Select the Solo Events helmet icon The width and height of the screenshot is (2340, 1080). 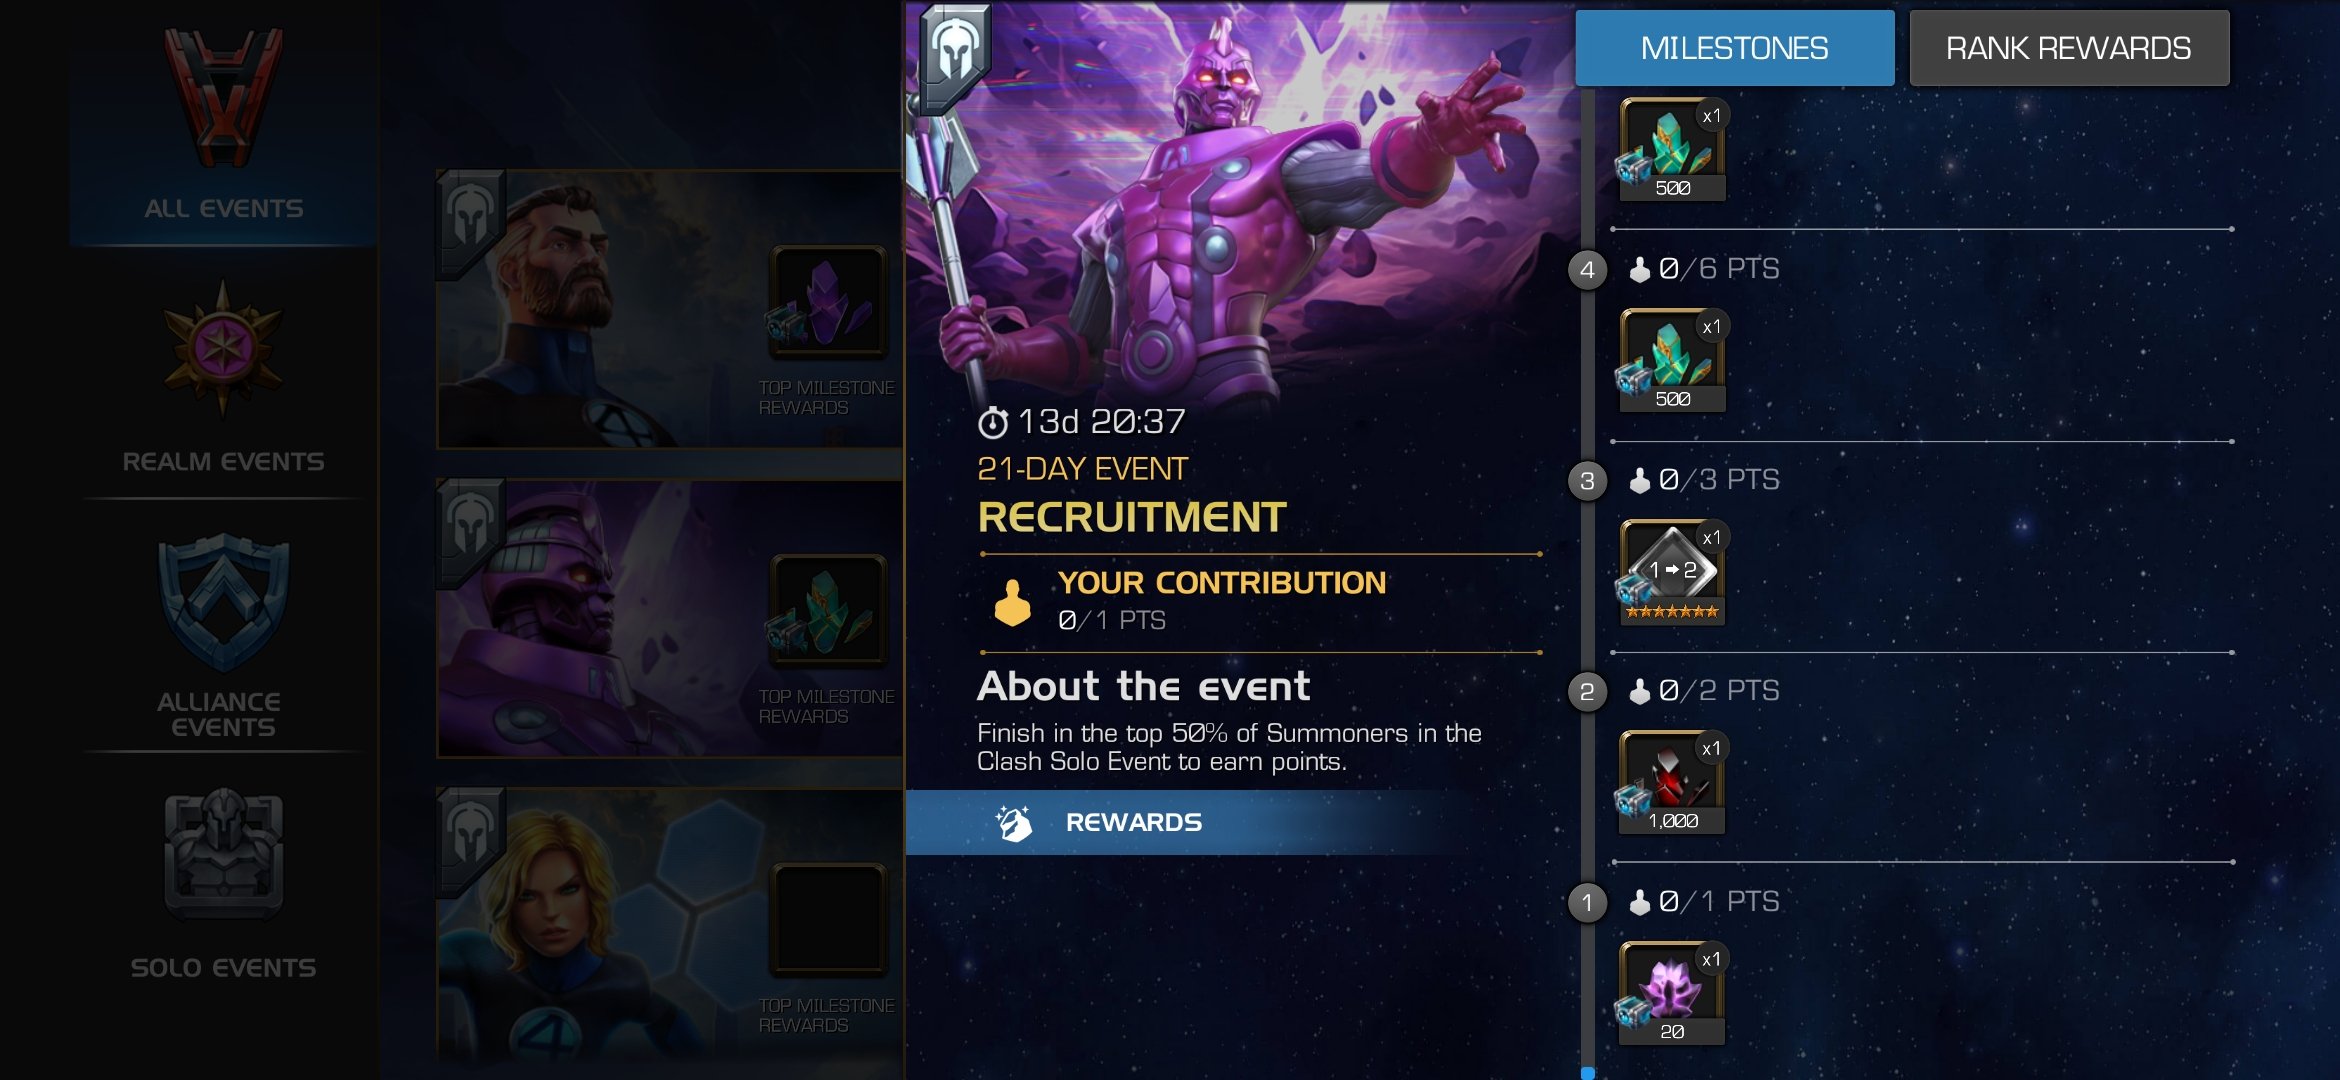(x=223, y=854)
